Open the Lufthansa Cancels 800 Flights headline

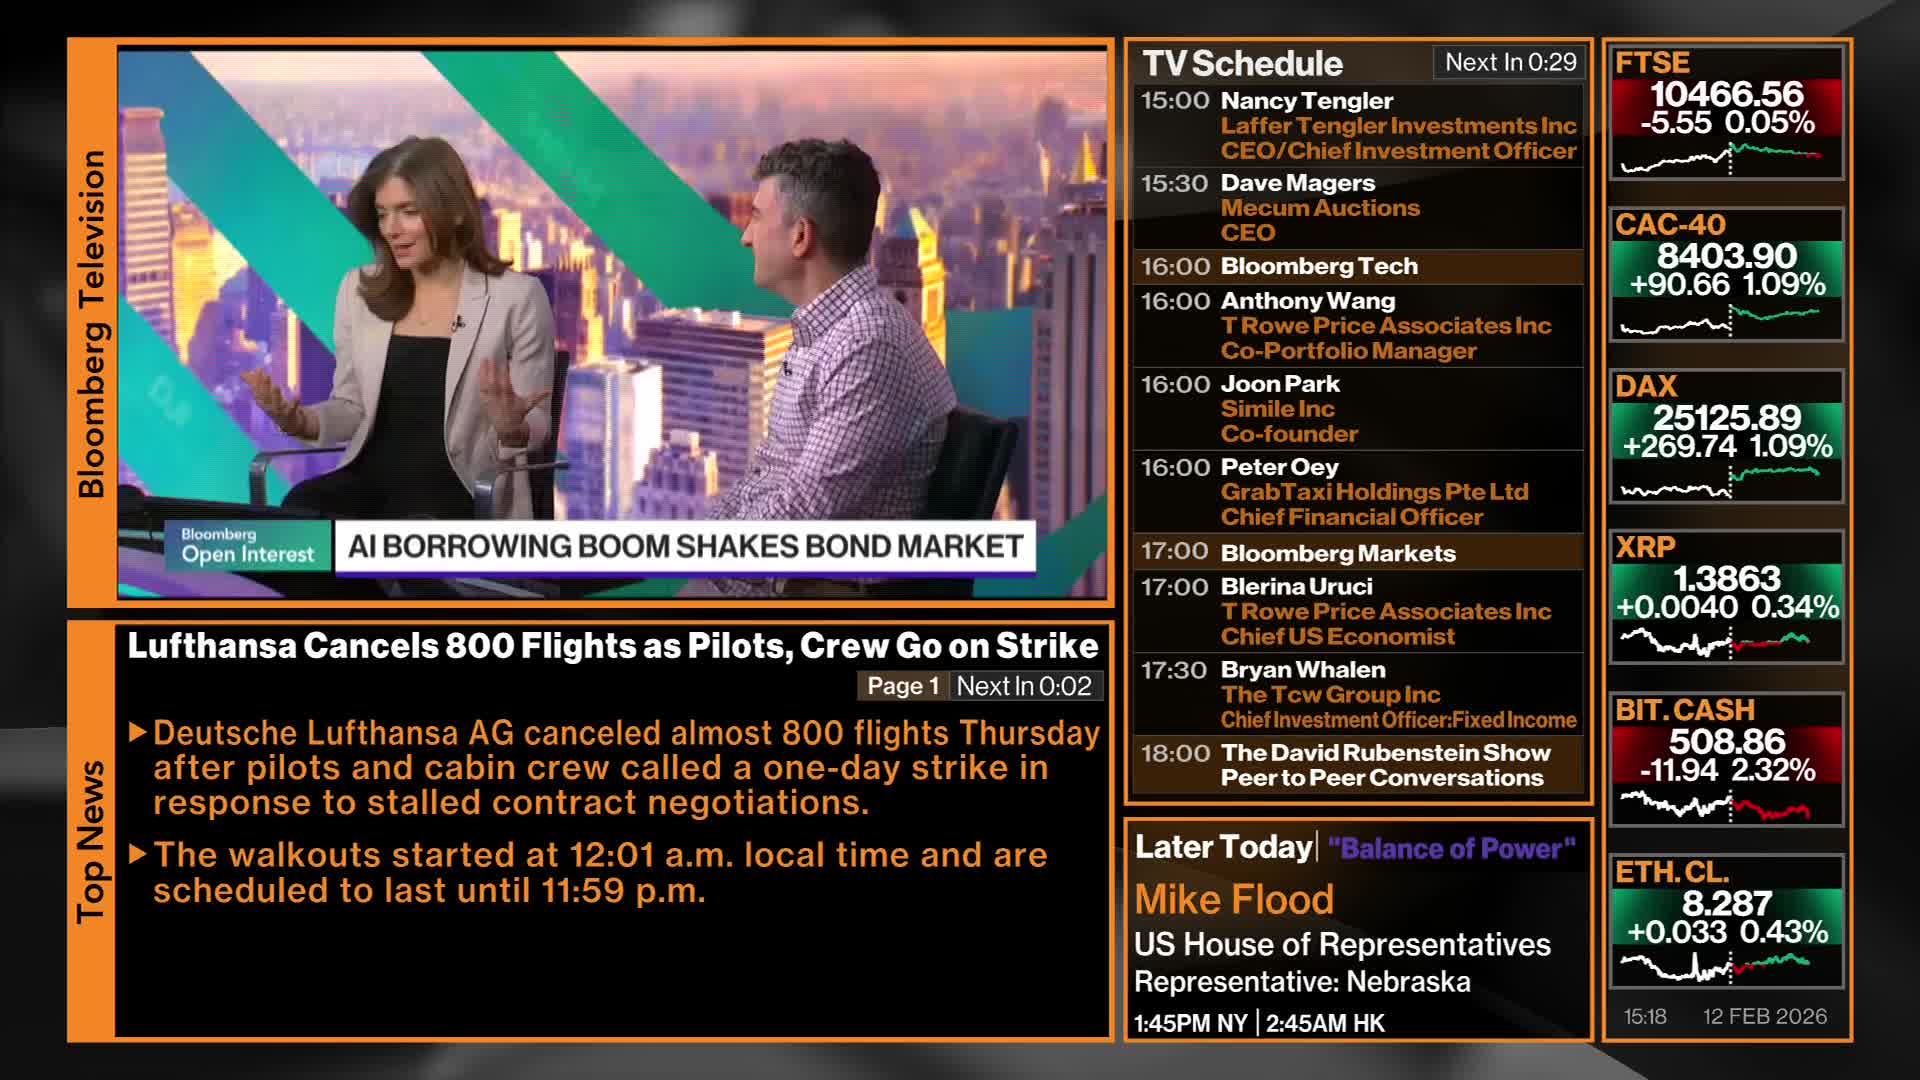pyautogui.click(x=612, y=646)
